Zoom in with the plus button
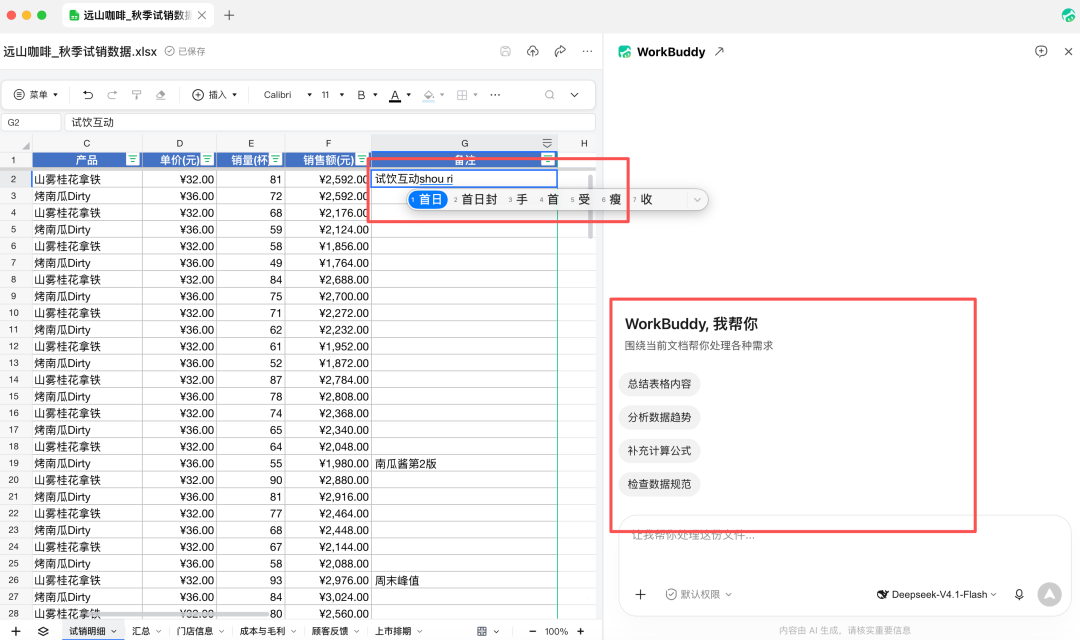The height and width of the screenshot is (640, 1080). click(x=581, y=631)
